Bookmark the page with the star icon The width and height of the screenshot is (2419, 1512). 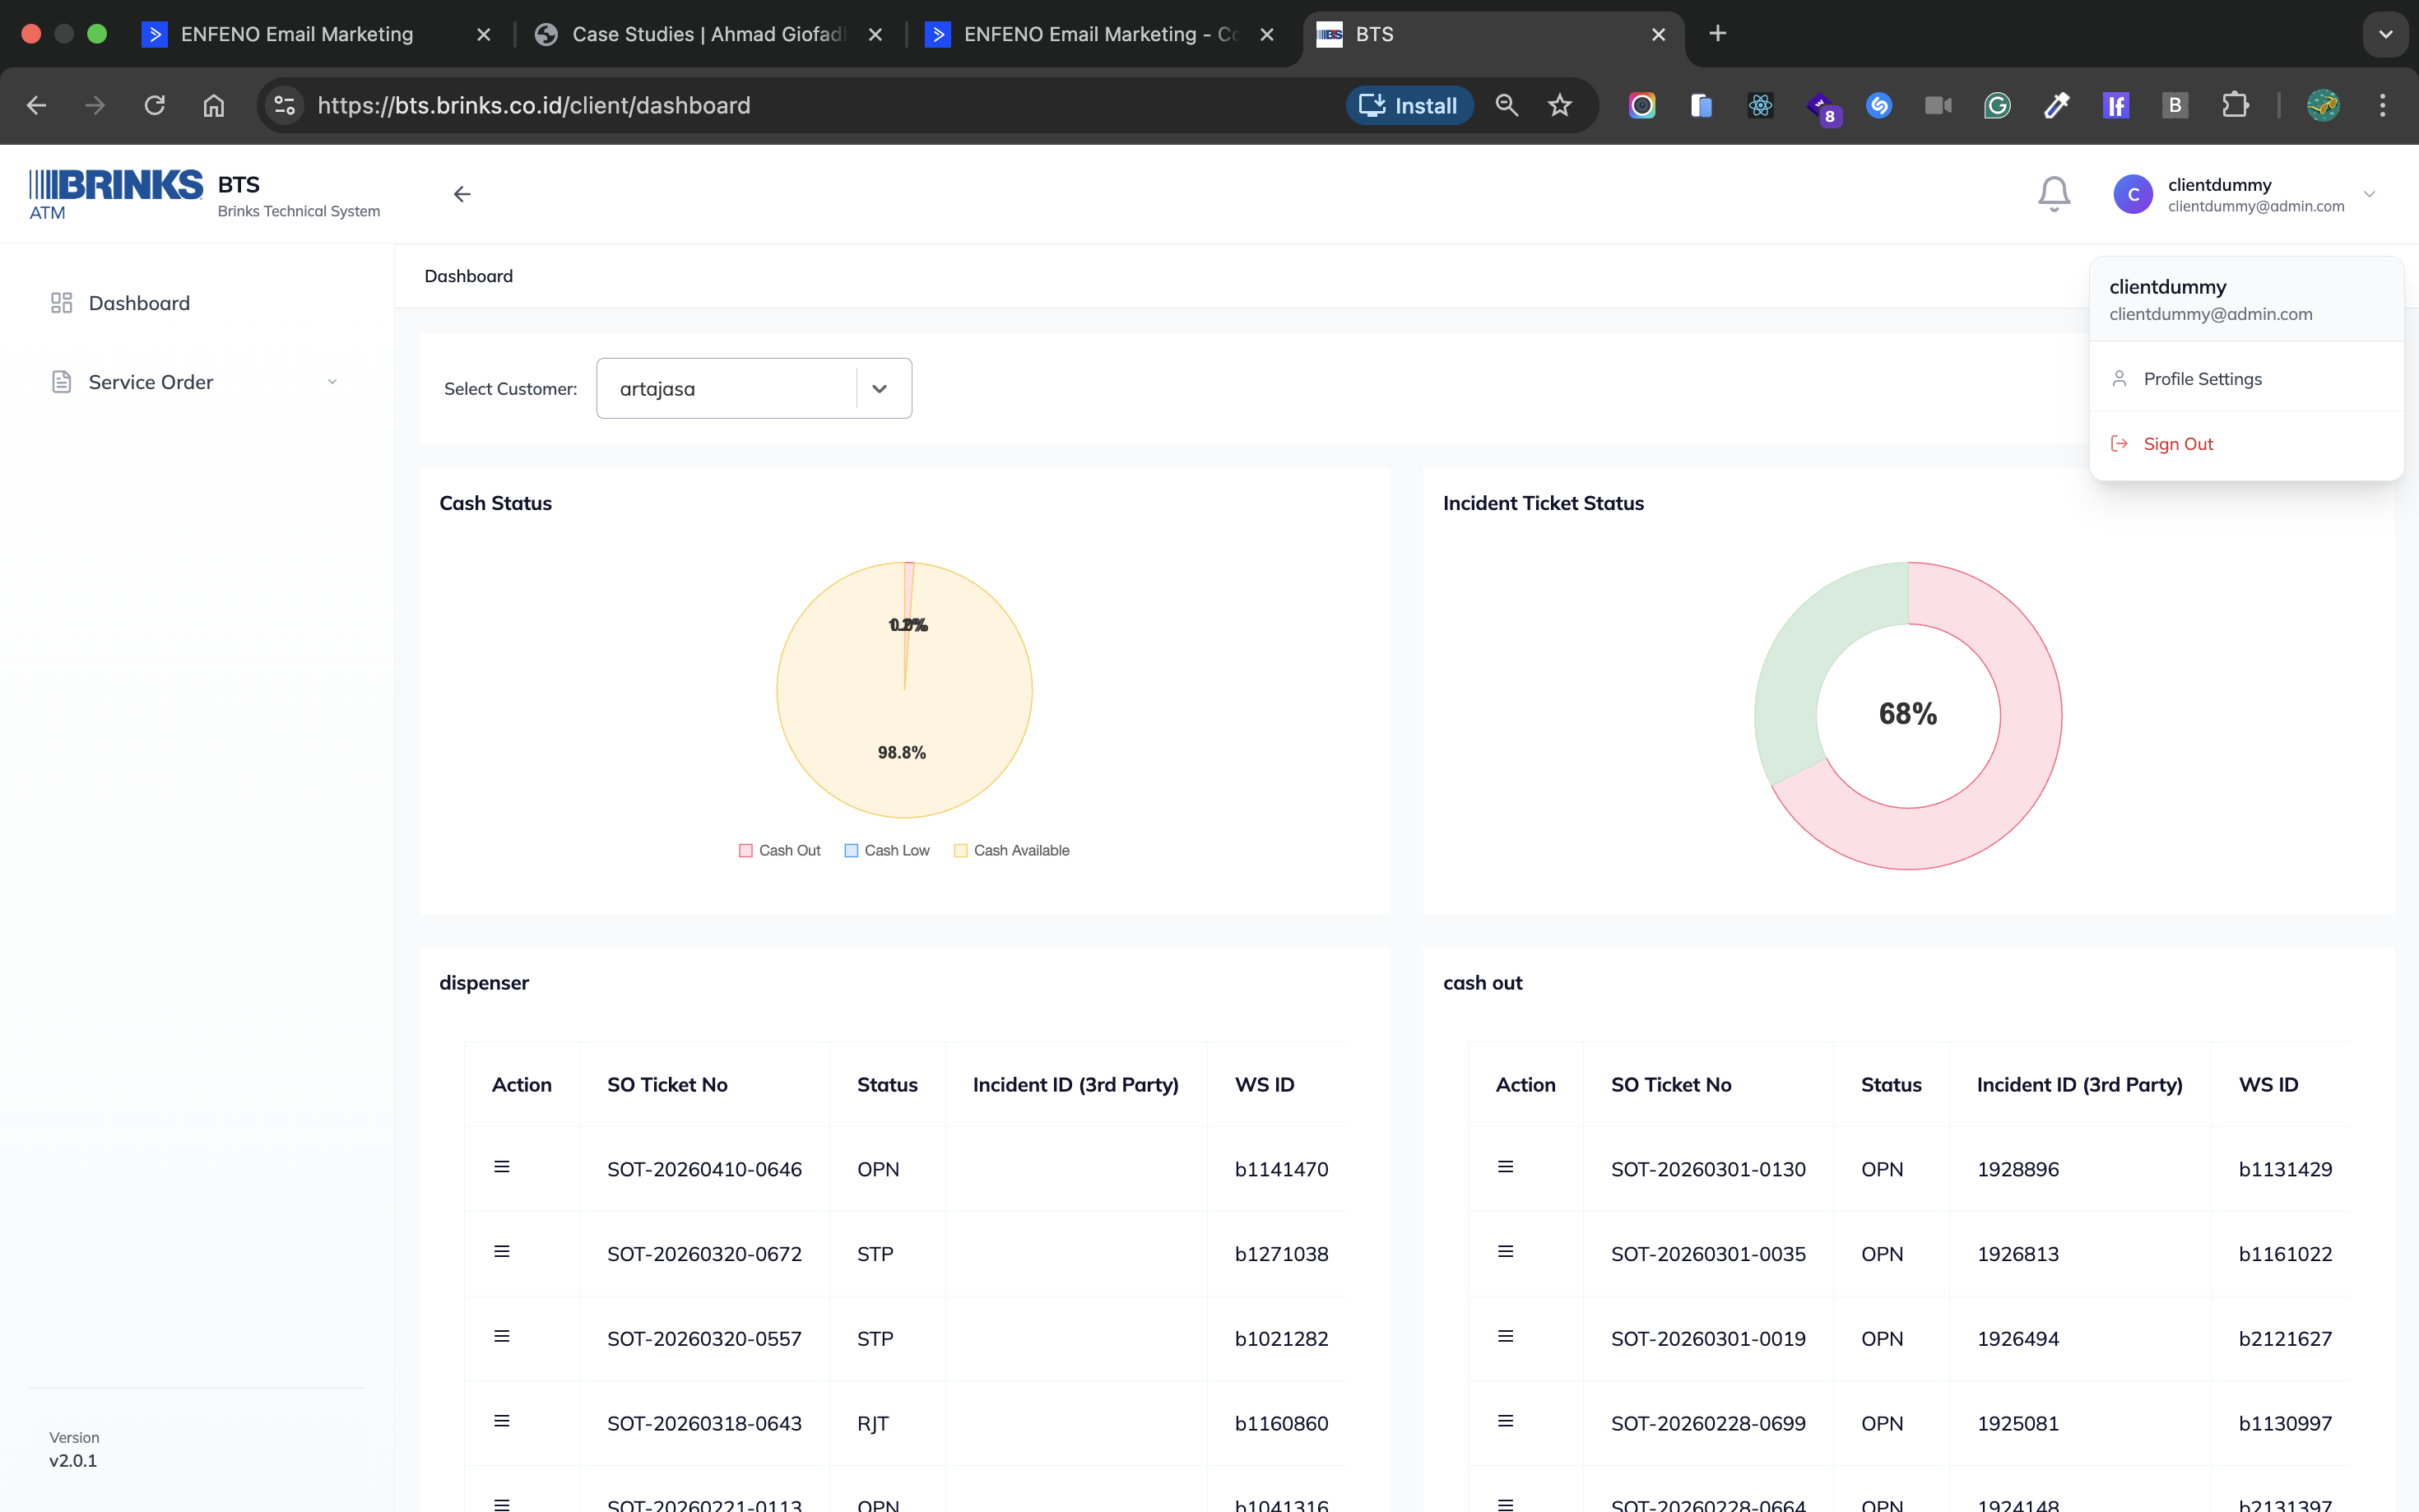pyautogui.click(x=1559, y=106)
